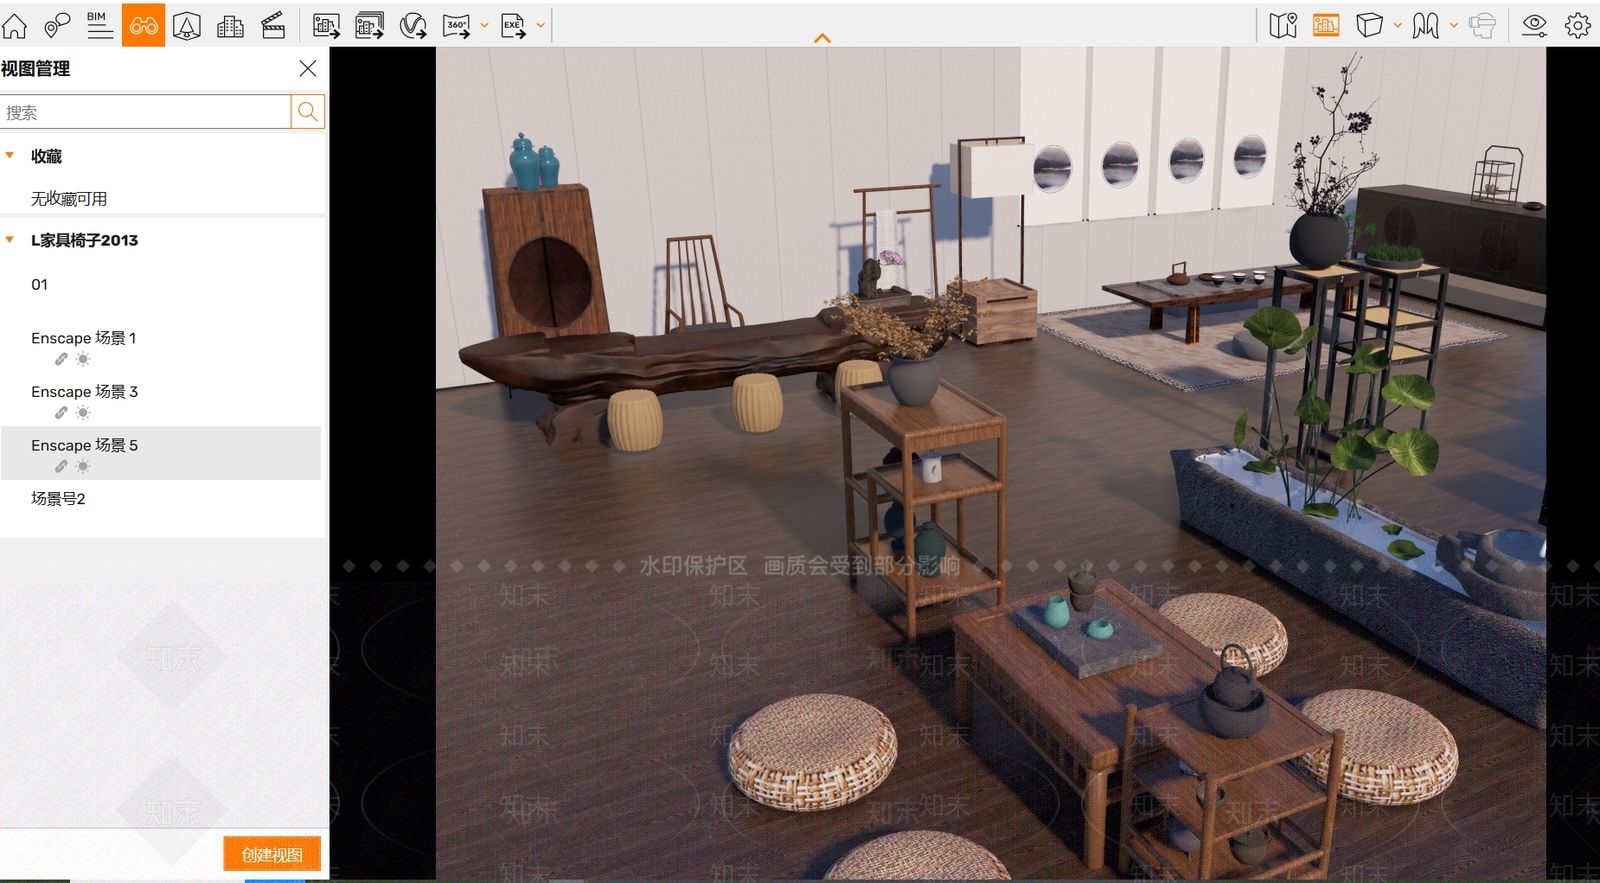Click the EXE standalone export icon
1600x883 pixels.
coord(513,25)
